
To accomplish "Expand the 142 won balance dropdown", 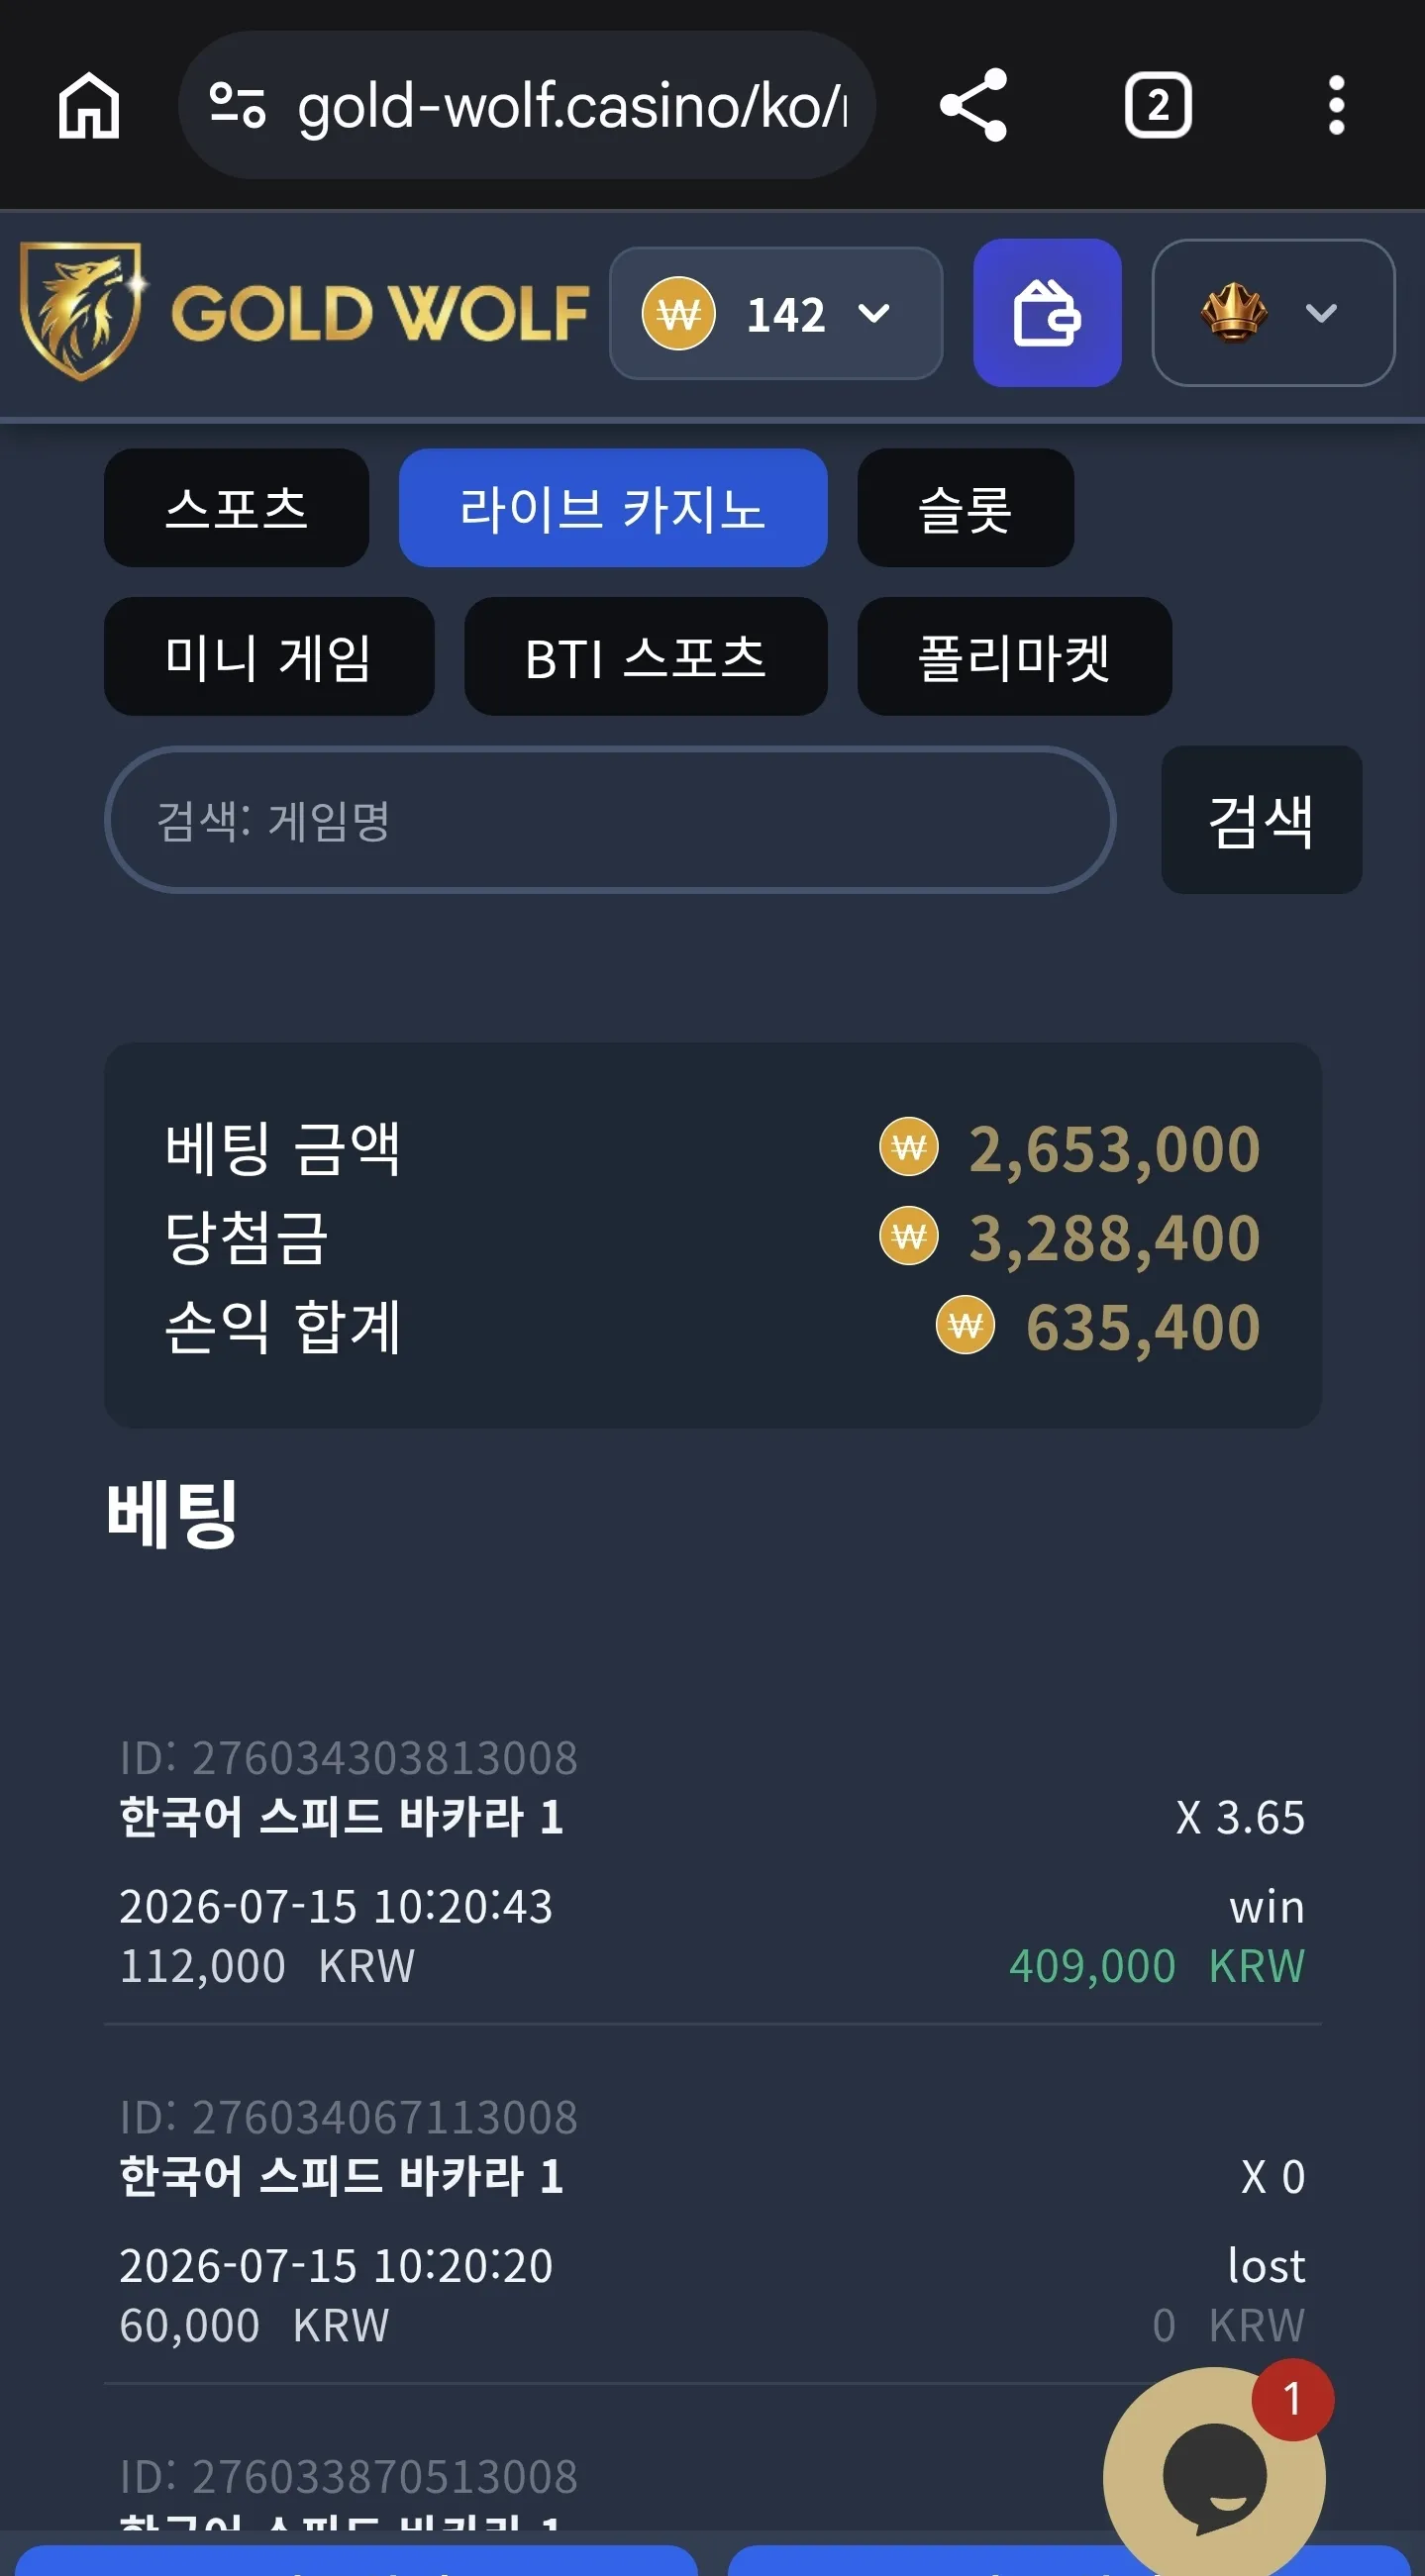I will click(x=776, y=313).
